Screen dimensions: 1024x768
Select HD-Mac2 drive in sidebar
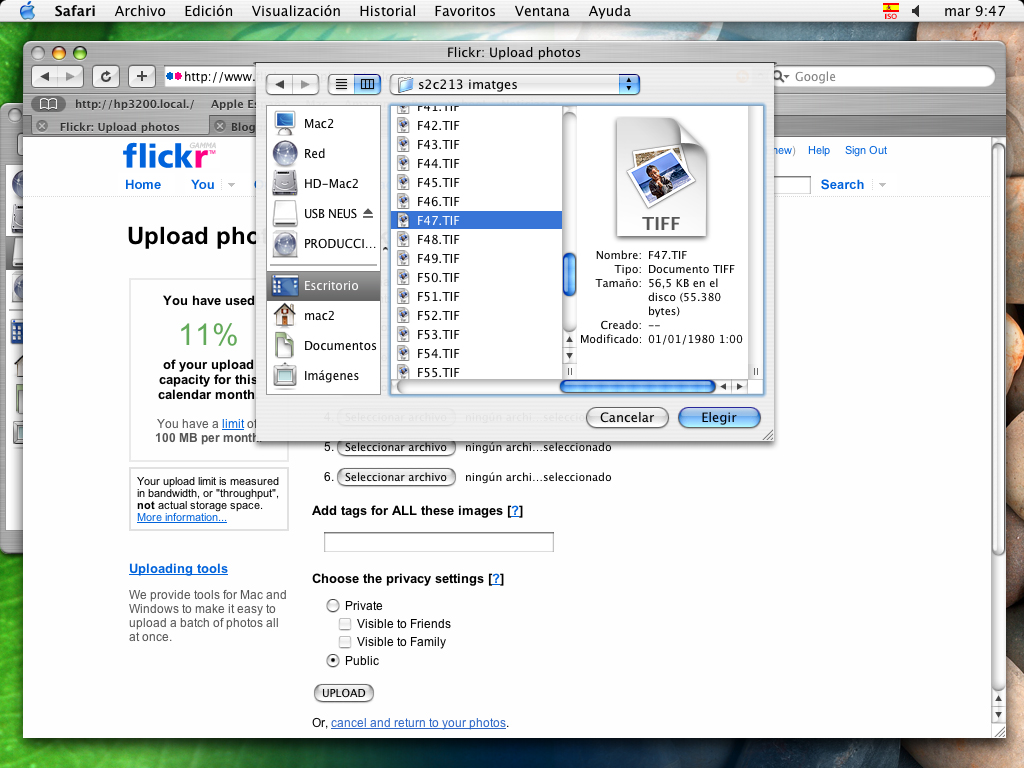pyautogui.click(x=323, y=184)
